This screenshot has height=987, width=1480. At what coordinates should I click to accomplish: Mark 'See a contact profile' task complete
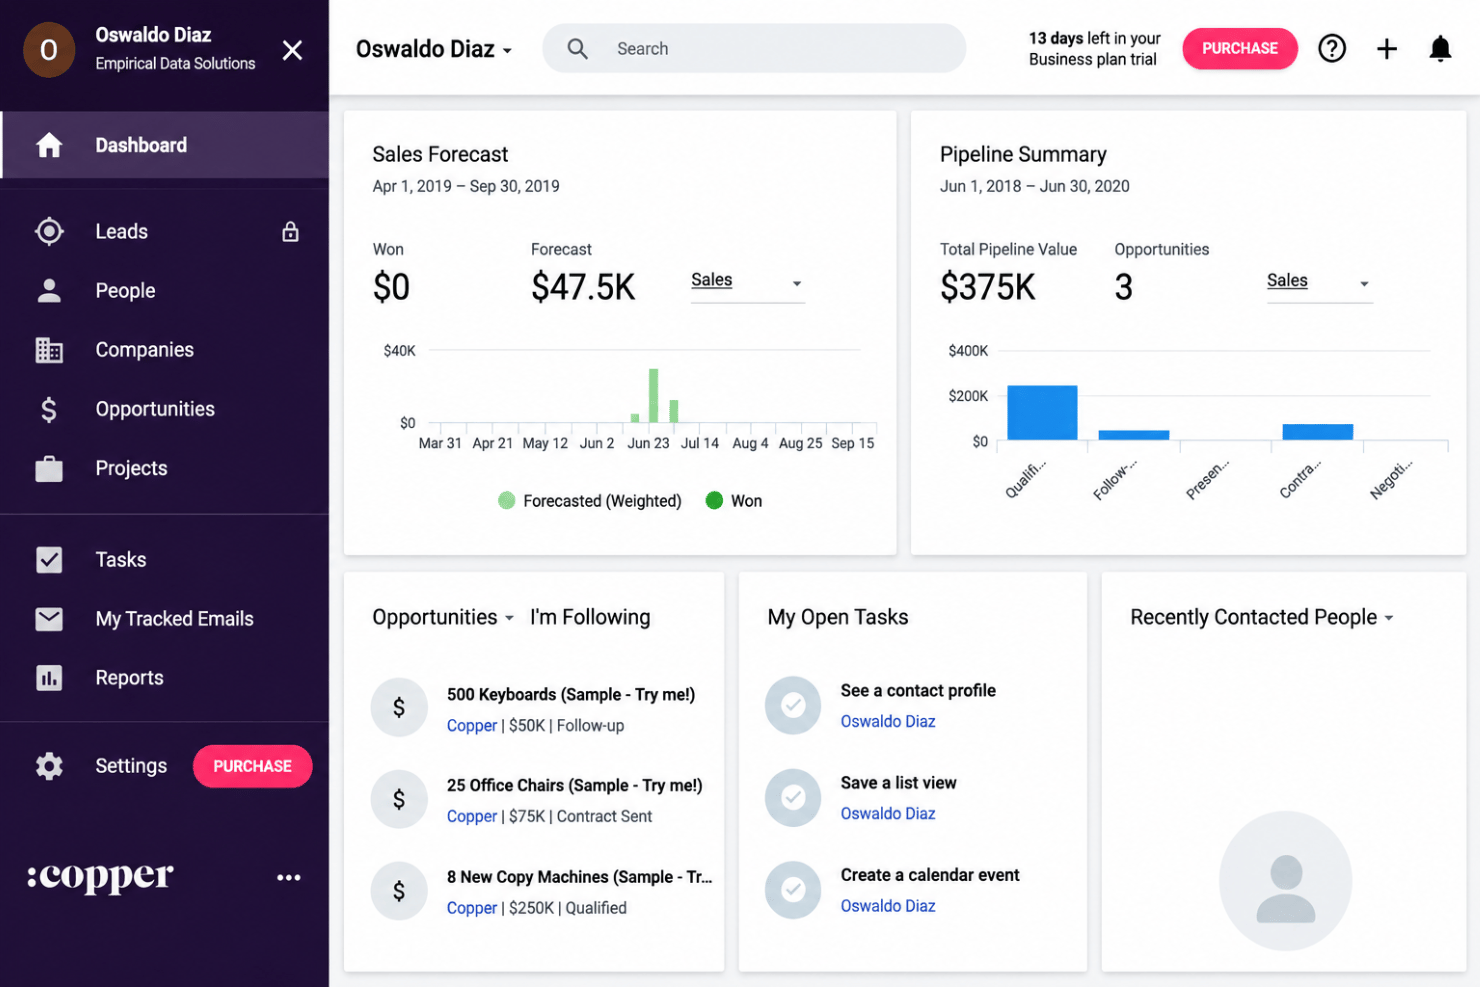[x=793, y=706]
